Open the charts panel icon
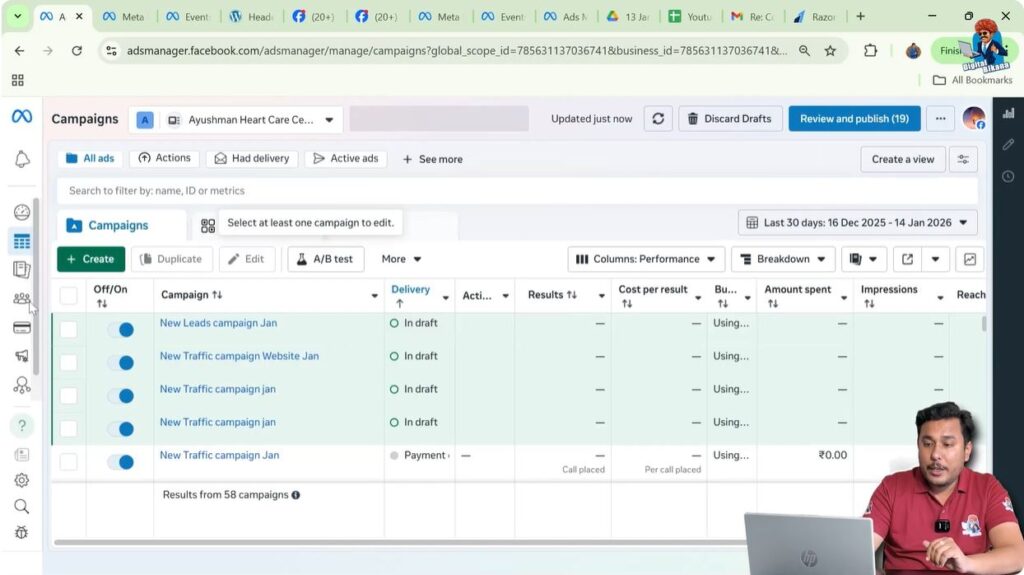This screenshot has width=1024, height=575. tap(970, 259)
